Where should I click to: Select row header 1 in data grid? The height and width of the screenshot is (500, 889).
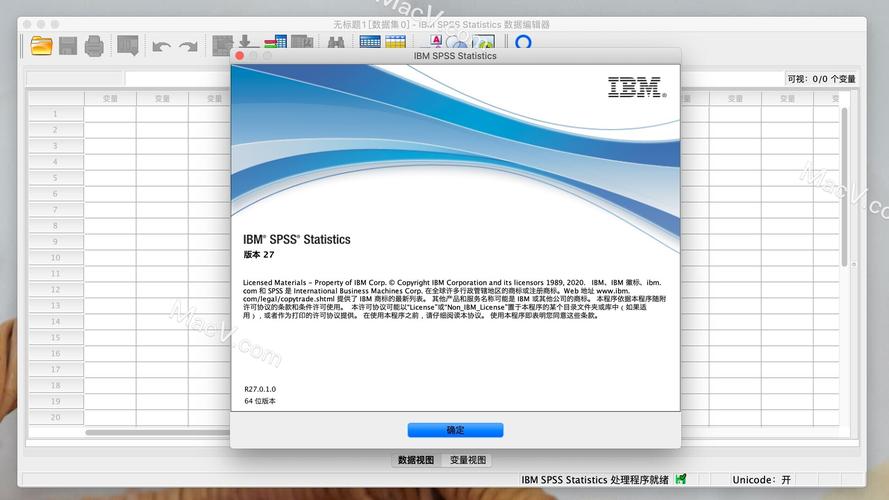coord(56,114)
